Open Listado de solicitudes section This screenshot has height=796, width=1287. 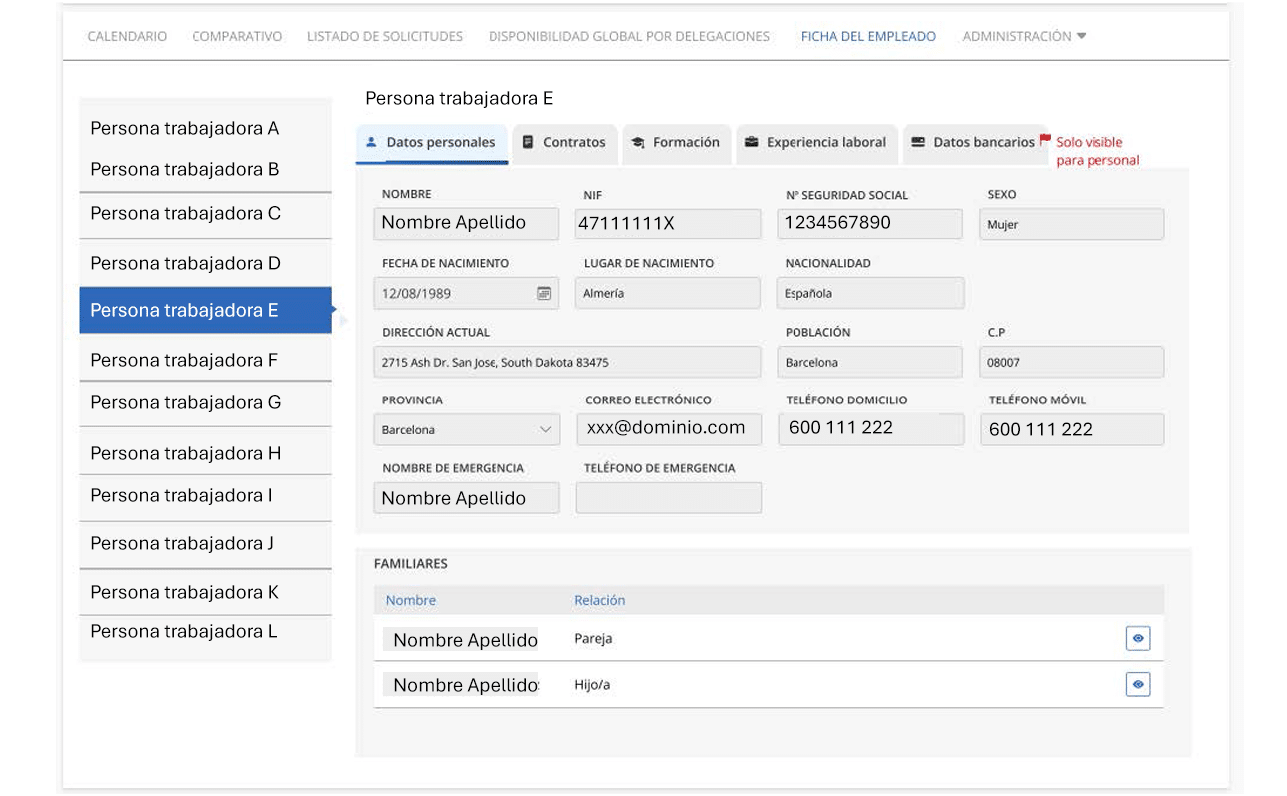(384, 36)
